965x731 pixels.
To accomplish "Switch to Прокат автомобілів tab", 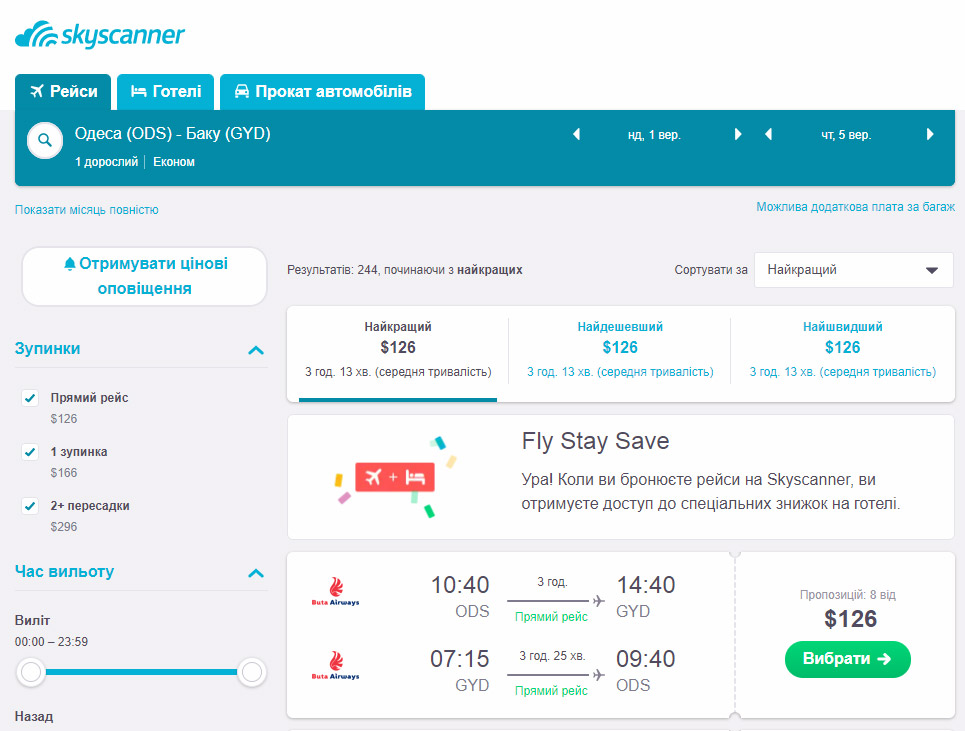I will (322, 92).
